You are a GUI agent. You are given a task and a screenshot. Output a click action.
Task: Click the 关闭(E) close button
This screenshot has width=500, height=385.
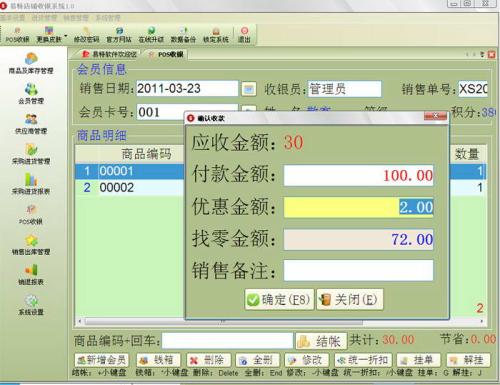[349, 300]
